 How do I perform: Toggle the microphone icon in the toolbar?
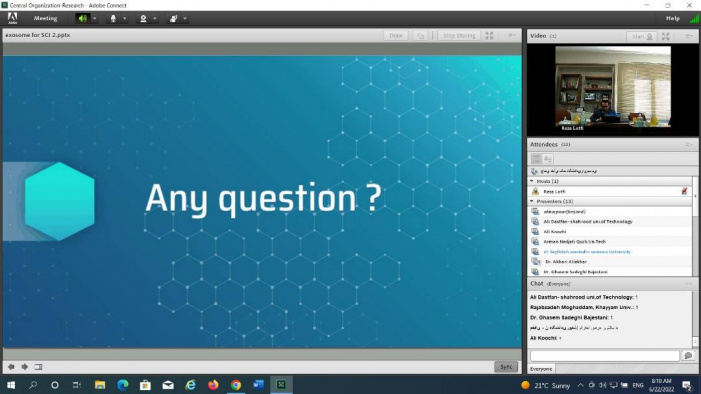pos(113,18)
